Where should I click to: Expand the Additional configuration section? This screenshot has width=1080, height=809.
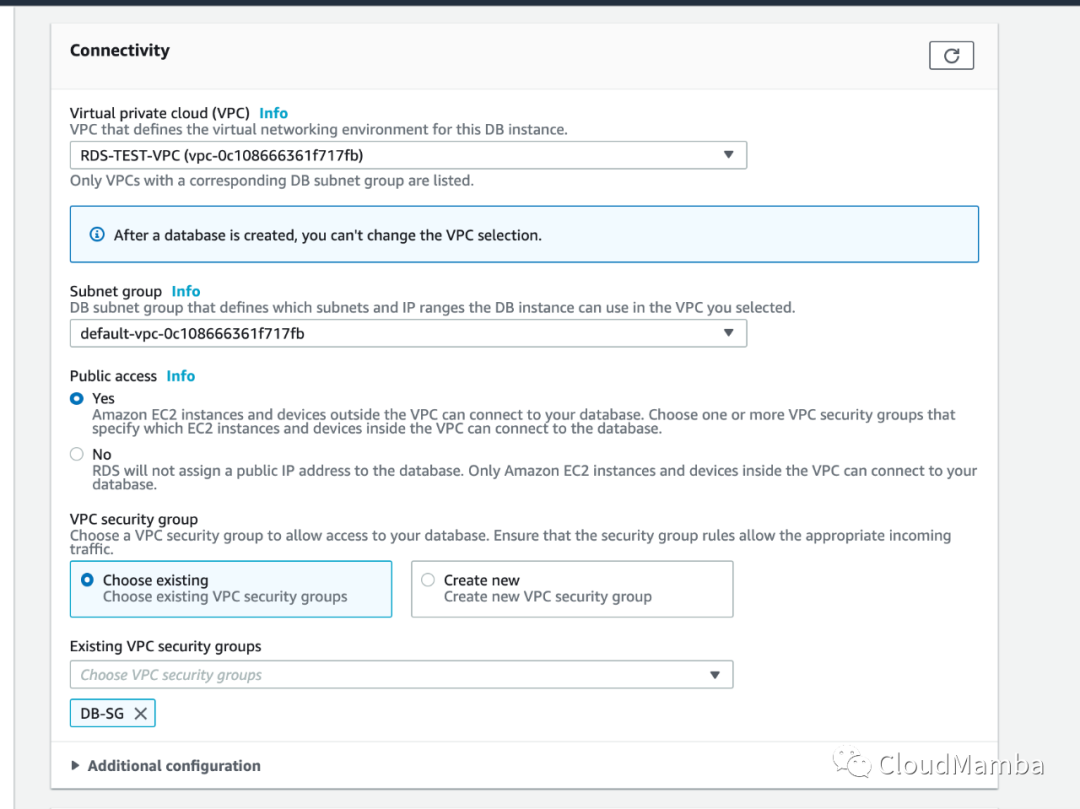[x=173, y=766]
